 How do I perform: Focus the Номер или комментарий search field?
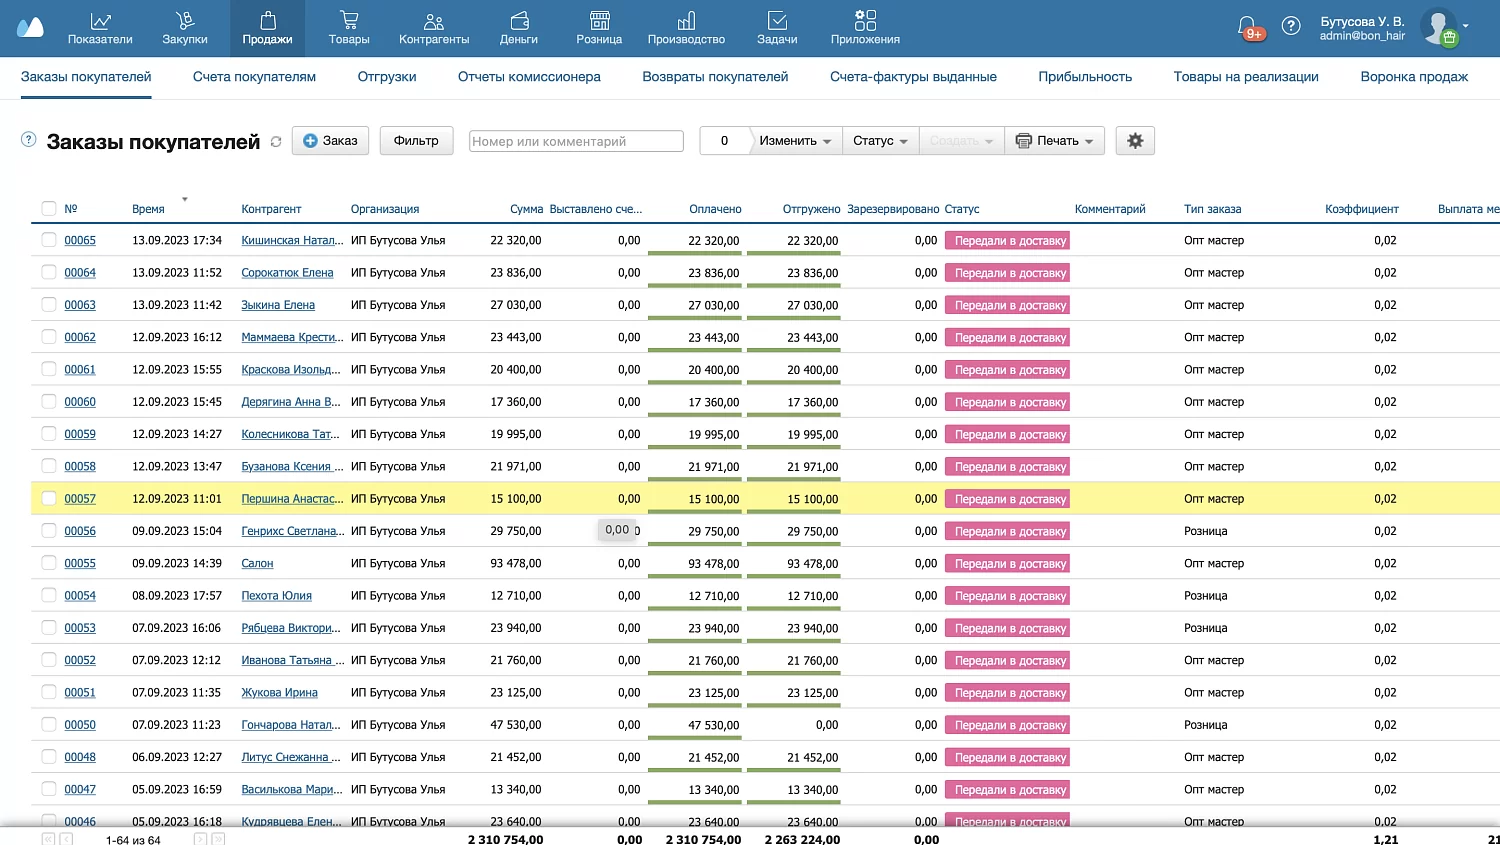click(x=576, y=141)
